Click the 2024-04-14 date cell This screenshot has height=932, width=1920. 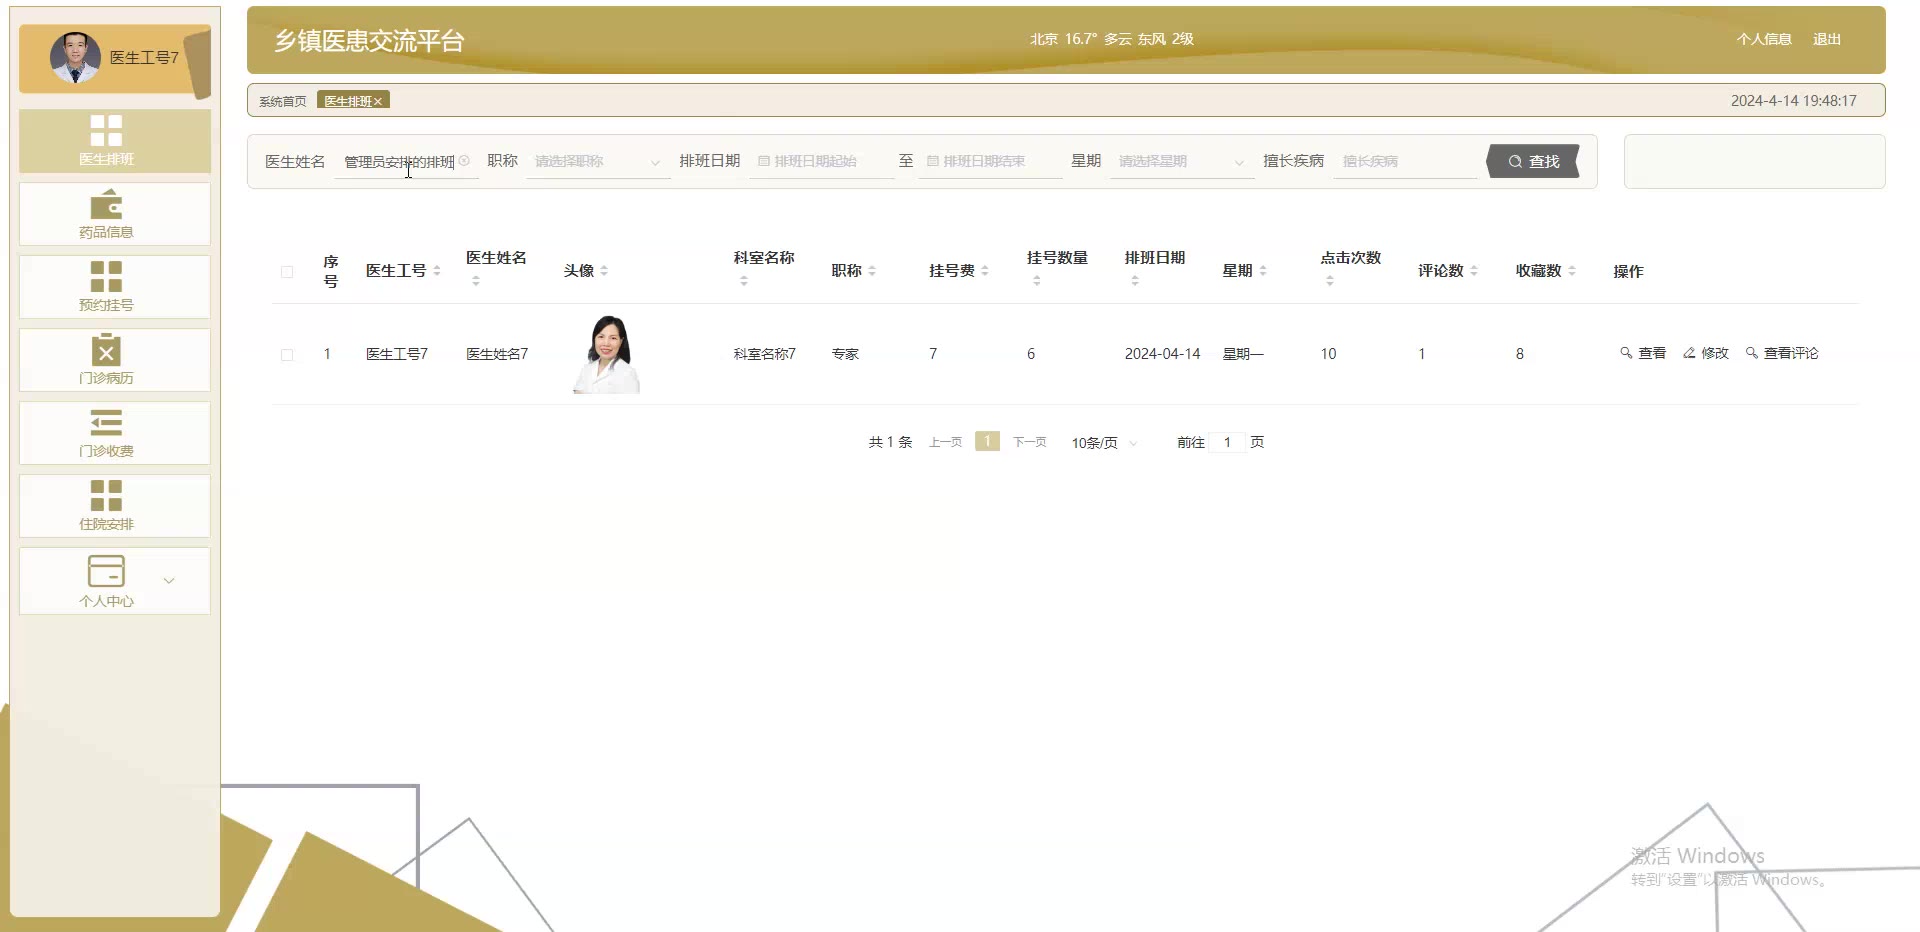pyautogui.click(x=1162, y=354)
